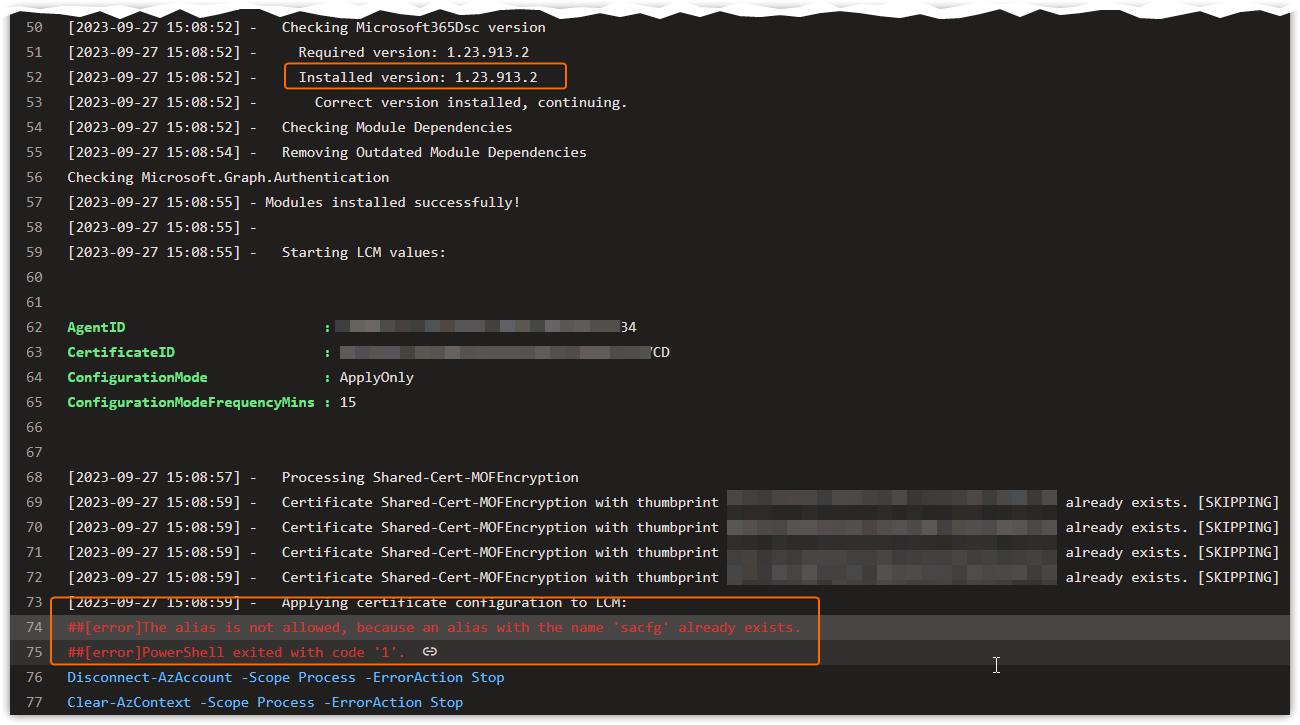Click the error 'The alias is not allowed' line
Viewport: 1300px width, 725px height.
pyautogui.click(x=430, y=627)
